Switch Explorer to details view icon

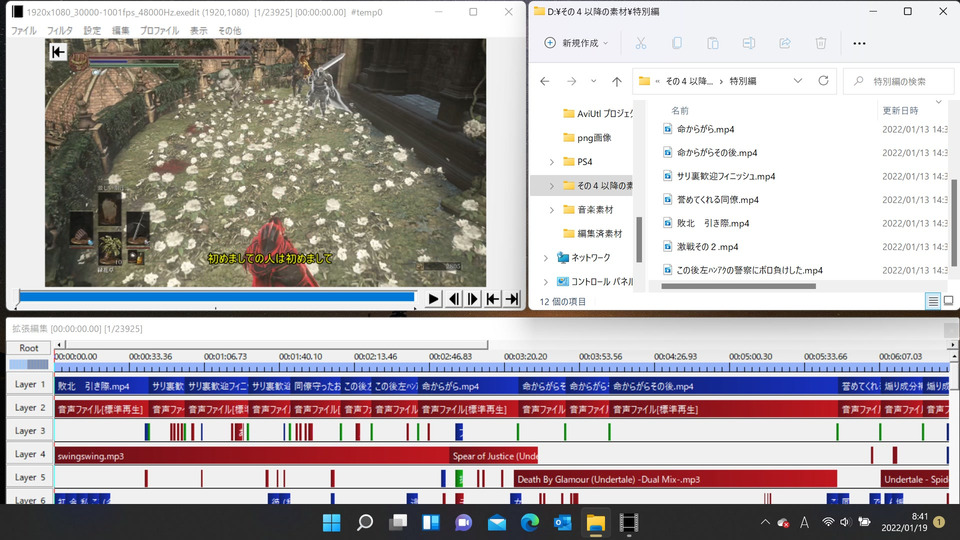932,301
